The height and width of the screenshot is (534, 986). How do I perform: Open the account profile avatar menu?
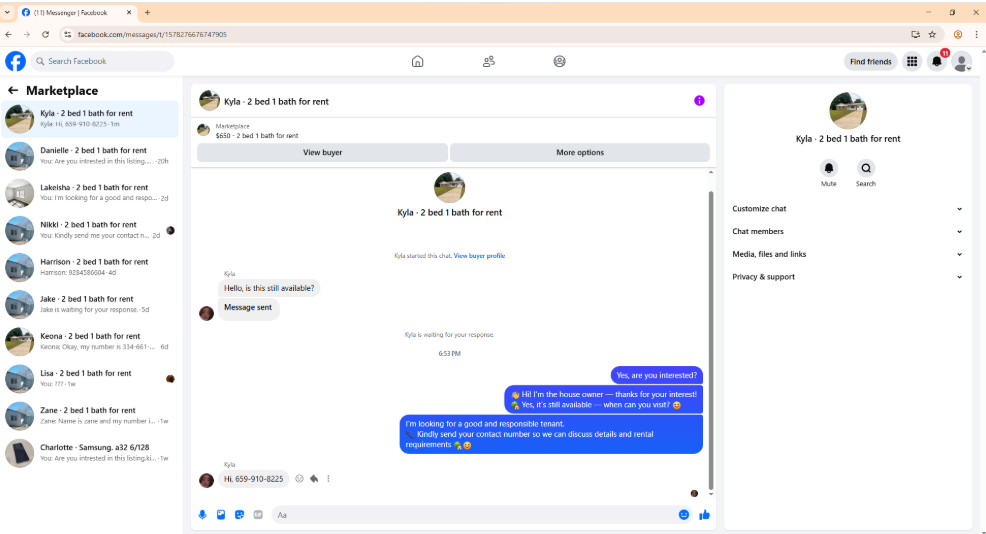[x=961, y=62]
